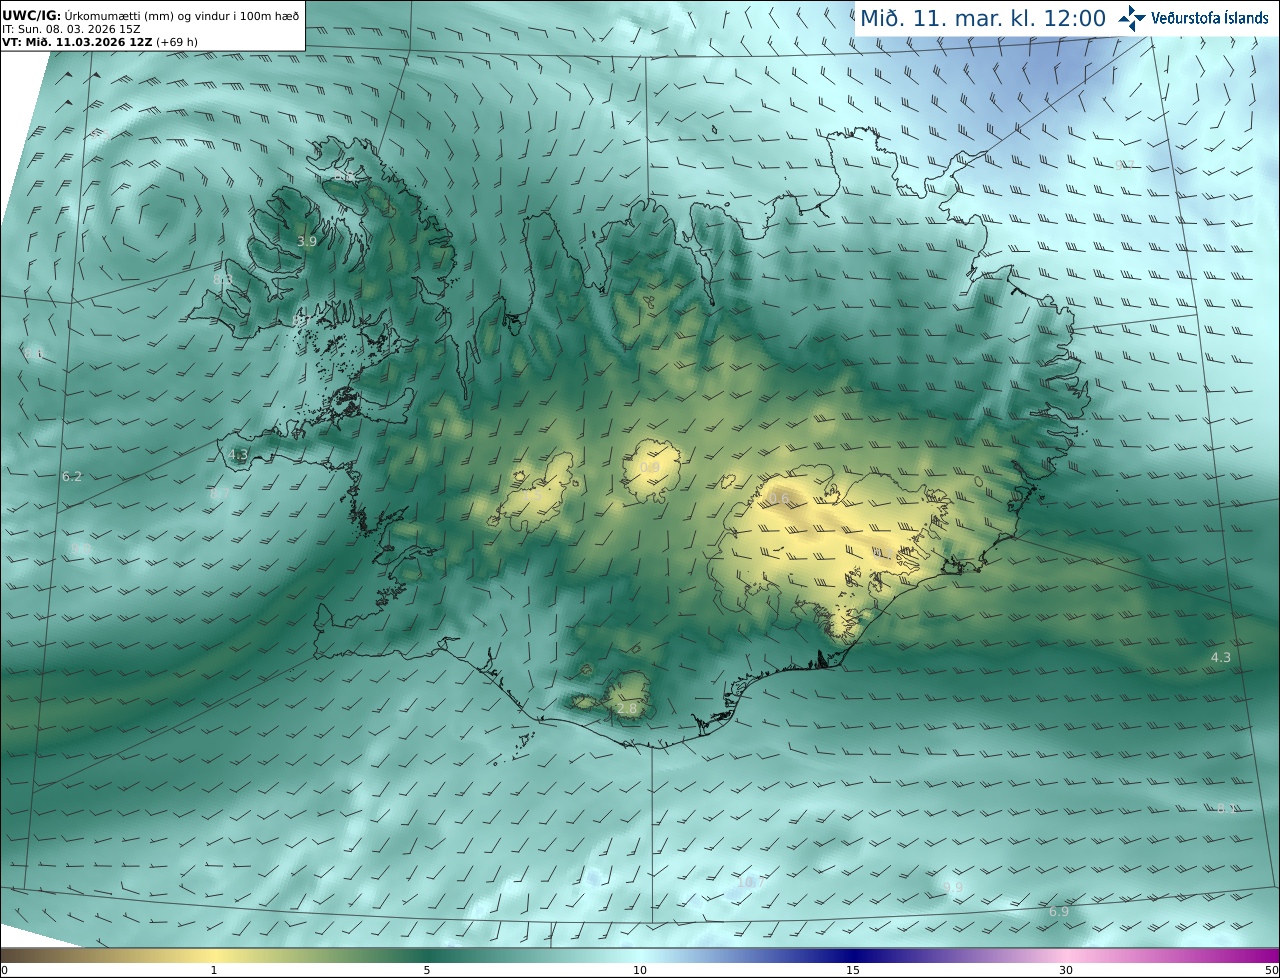Click the '2.8' value on the southern glacier

click(x=627, y=708)
